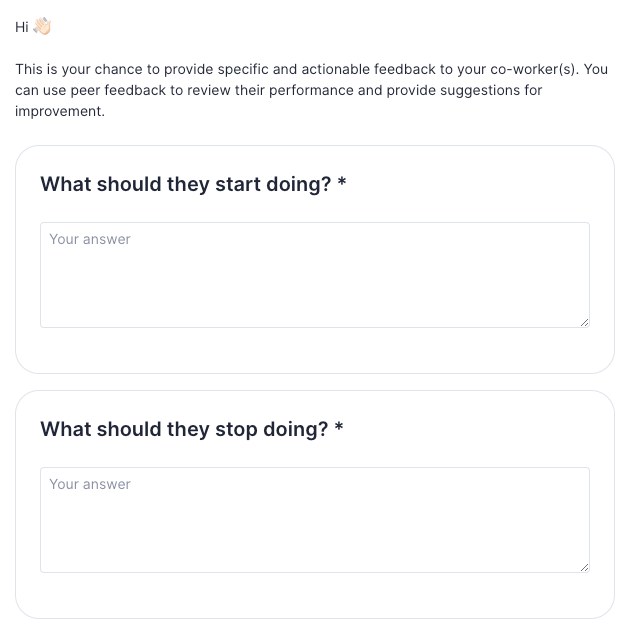Click the "What should they stop doing?" heading
This screenshot has width=632, height=630.
coord(184,430)
